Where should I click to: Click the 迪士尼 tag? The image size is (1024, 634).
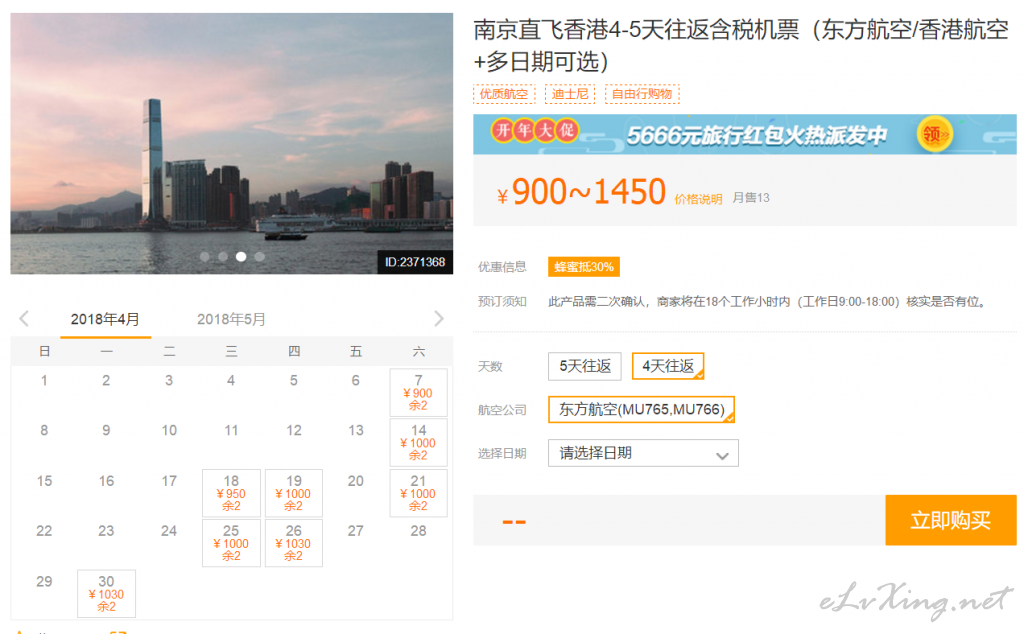pyautogui.click(x=570, y=94)
